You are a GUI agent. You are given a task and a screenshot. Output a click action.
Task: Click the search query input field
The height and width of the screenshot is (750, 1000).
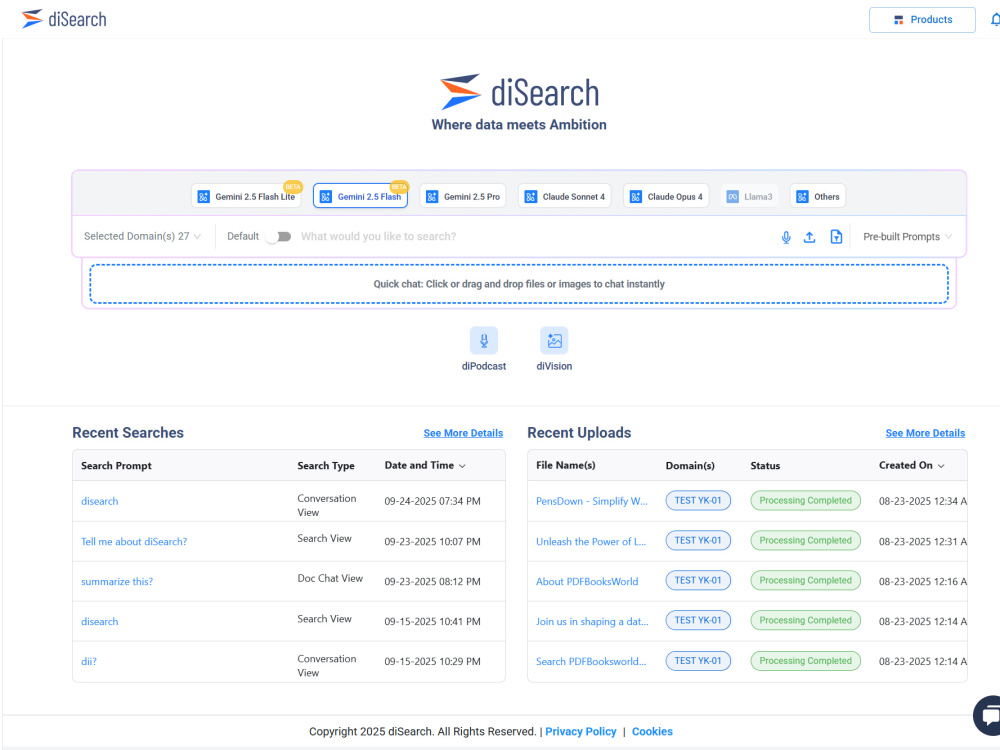[536, 237]
